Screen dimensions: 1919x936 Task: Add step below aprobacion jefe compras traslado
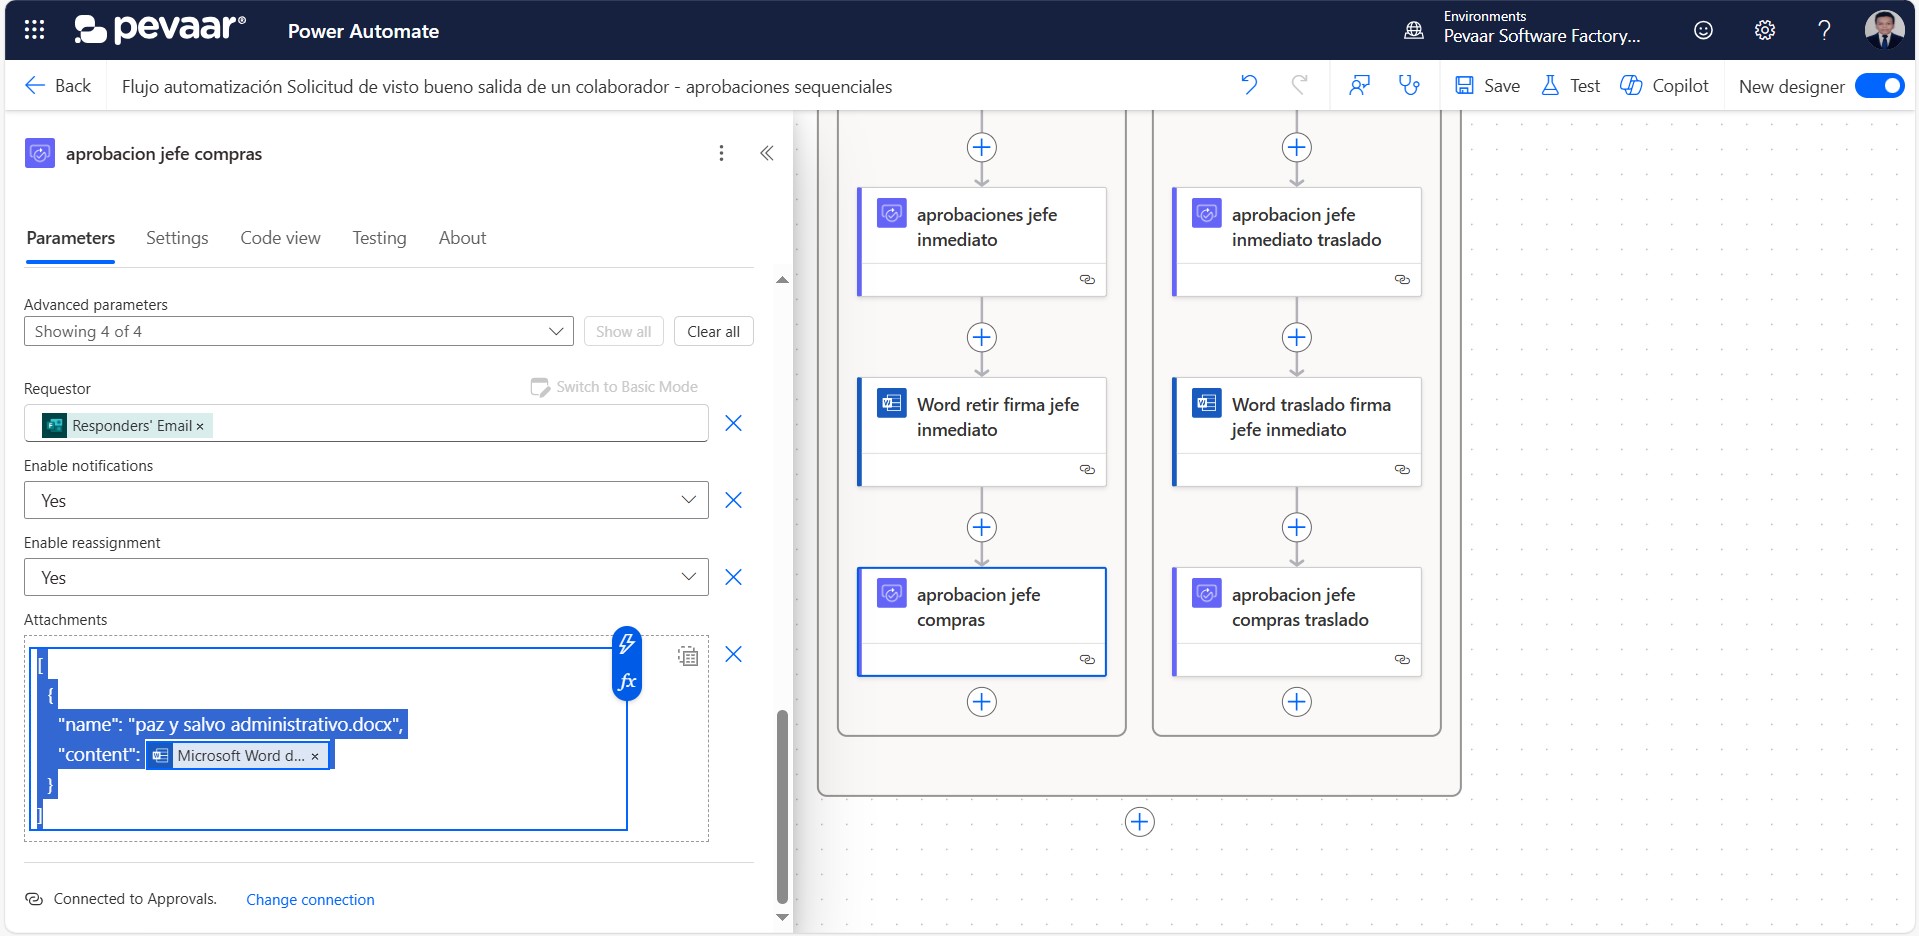(x=1297, y=702)
